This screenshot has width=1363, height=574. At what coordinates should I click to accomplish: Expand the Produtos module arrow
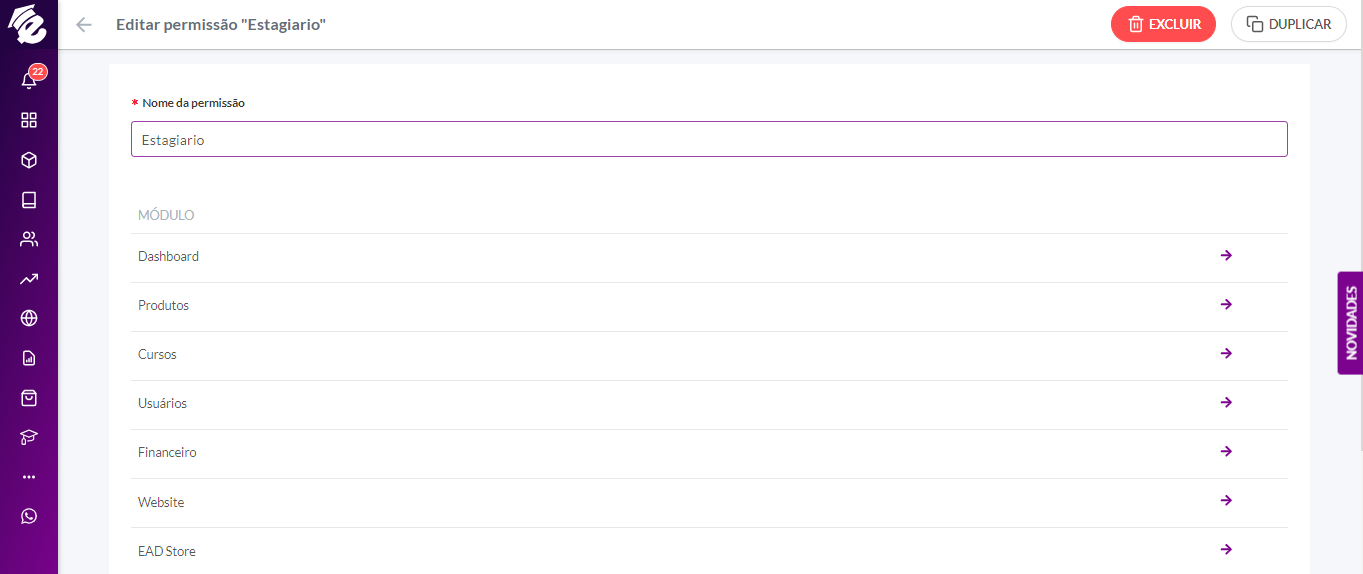click(1226, 304)
